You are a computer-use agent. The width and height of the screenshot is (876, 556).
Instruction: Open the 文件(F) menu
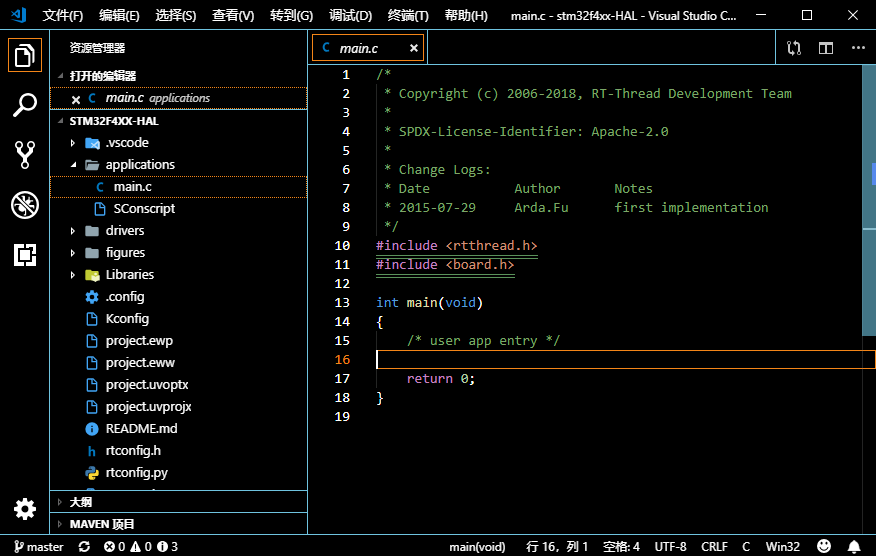pos(63,16)
